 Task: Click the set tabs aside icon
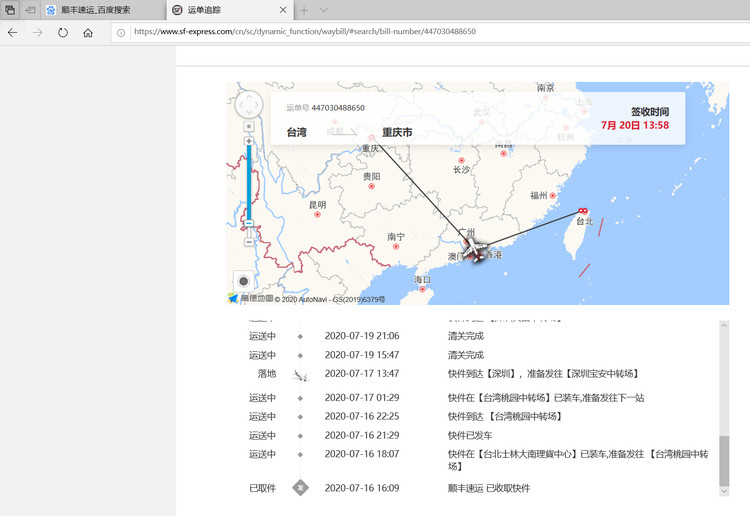coord(31,10)
